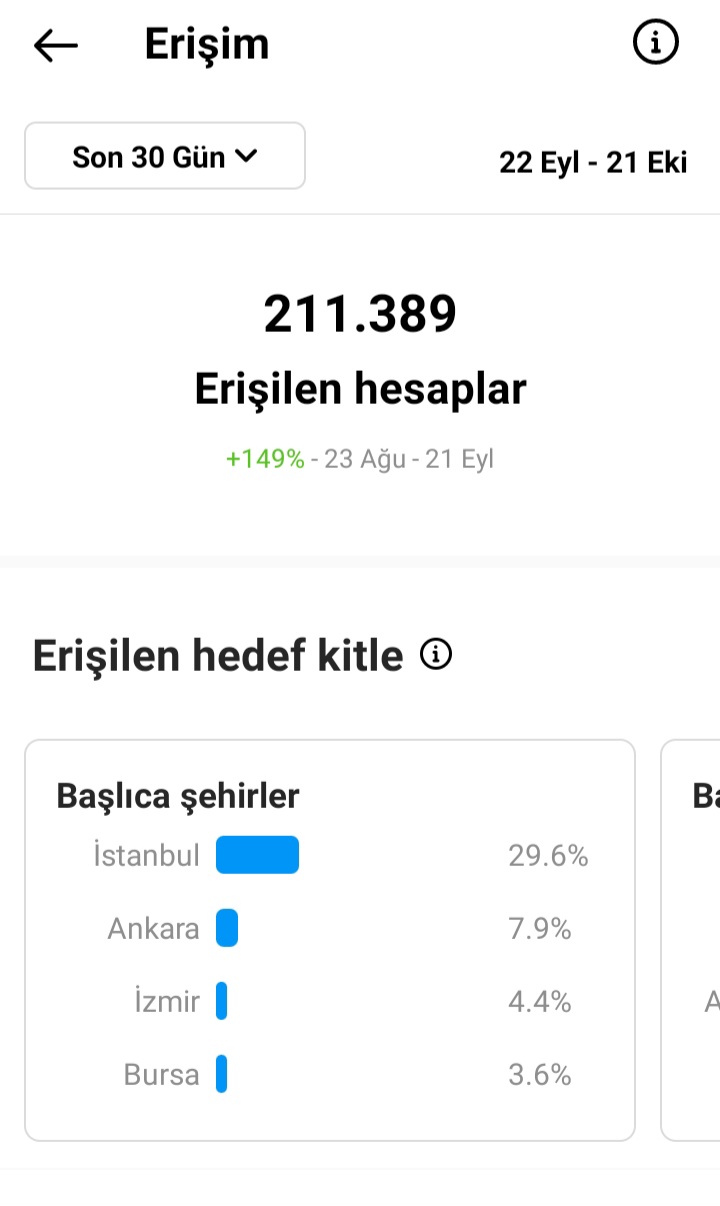The height and width of the screenshot is (1206, 720).
Task: Click the Ankara blue bar
Action: click(x=227, y=928)
